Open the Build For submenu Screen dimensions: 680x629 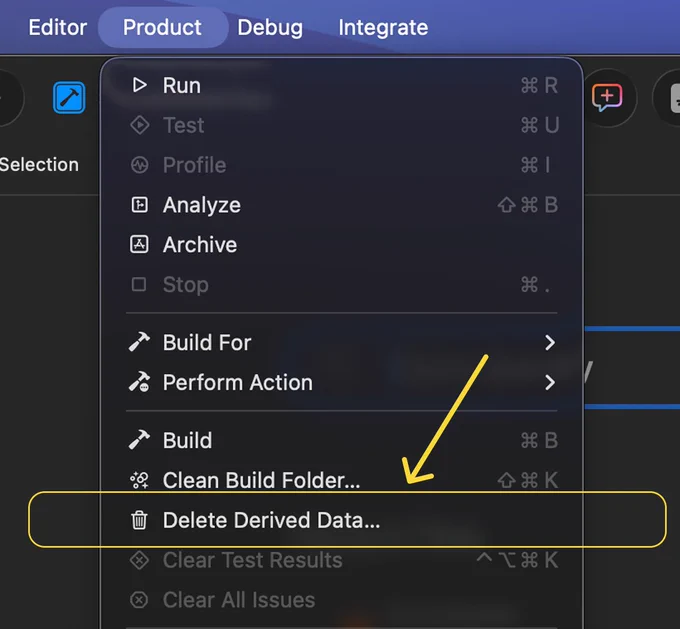[342, 343]
